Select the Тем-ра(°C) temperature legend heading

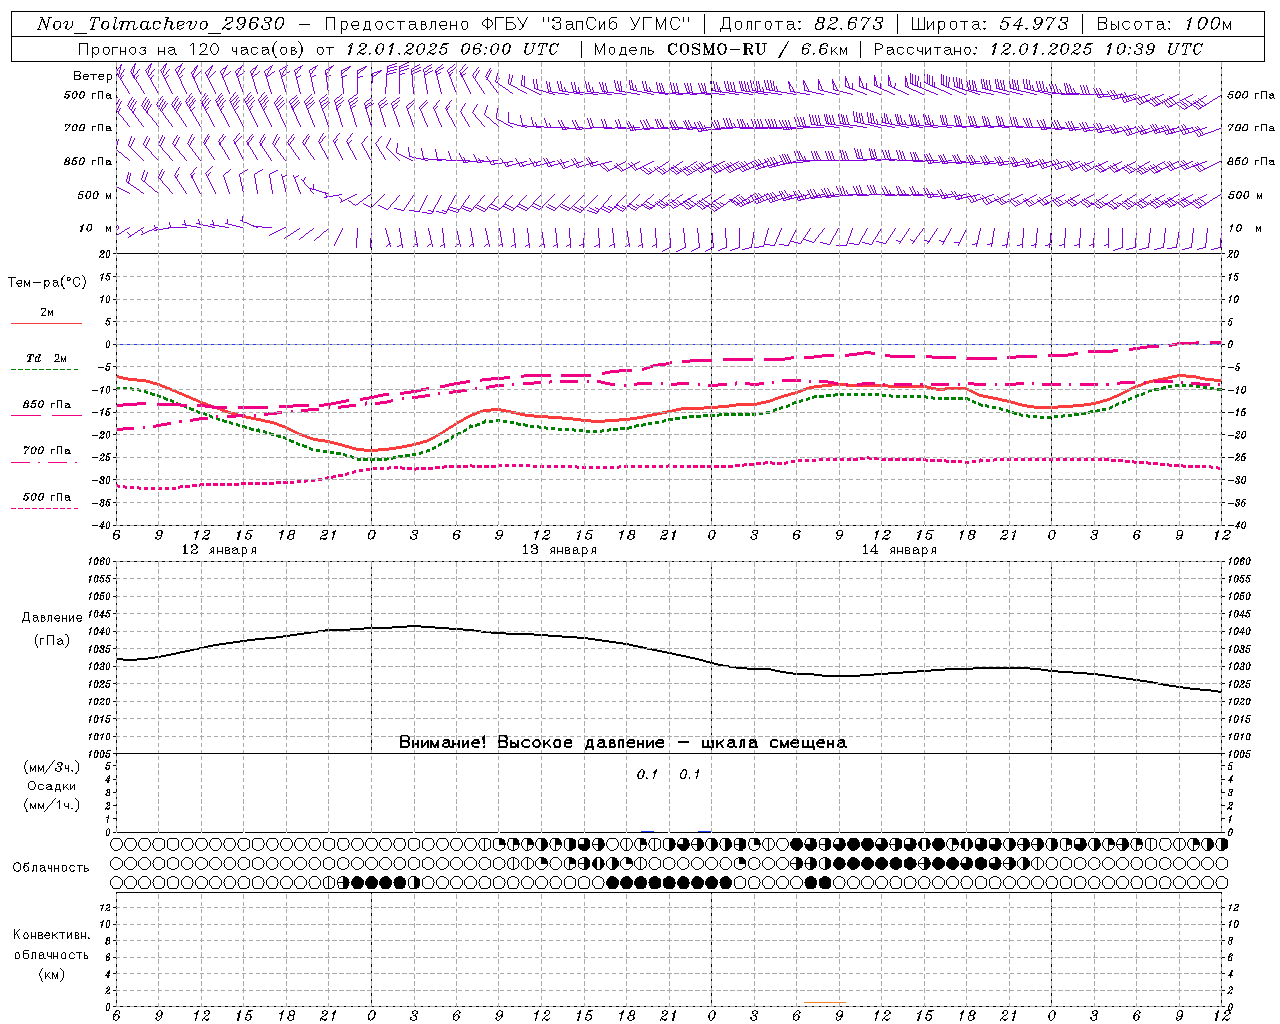click(x=47, y=283)
